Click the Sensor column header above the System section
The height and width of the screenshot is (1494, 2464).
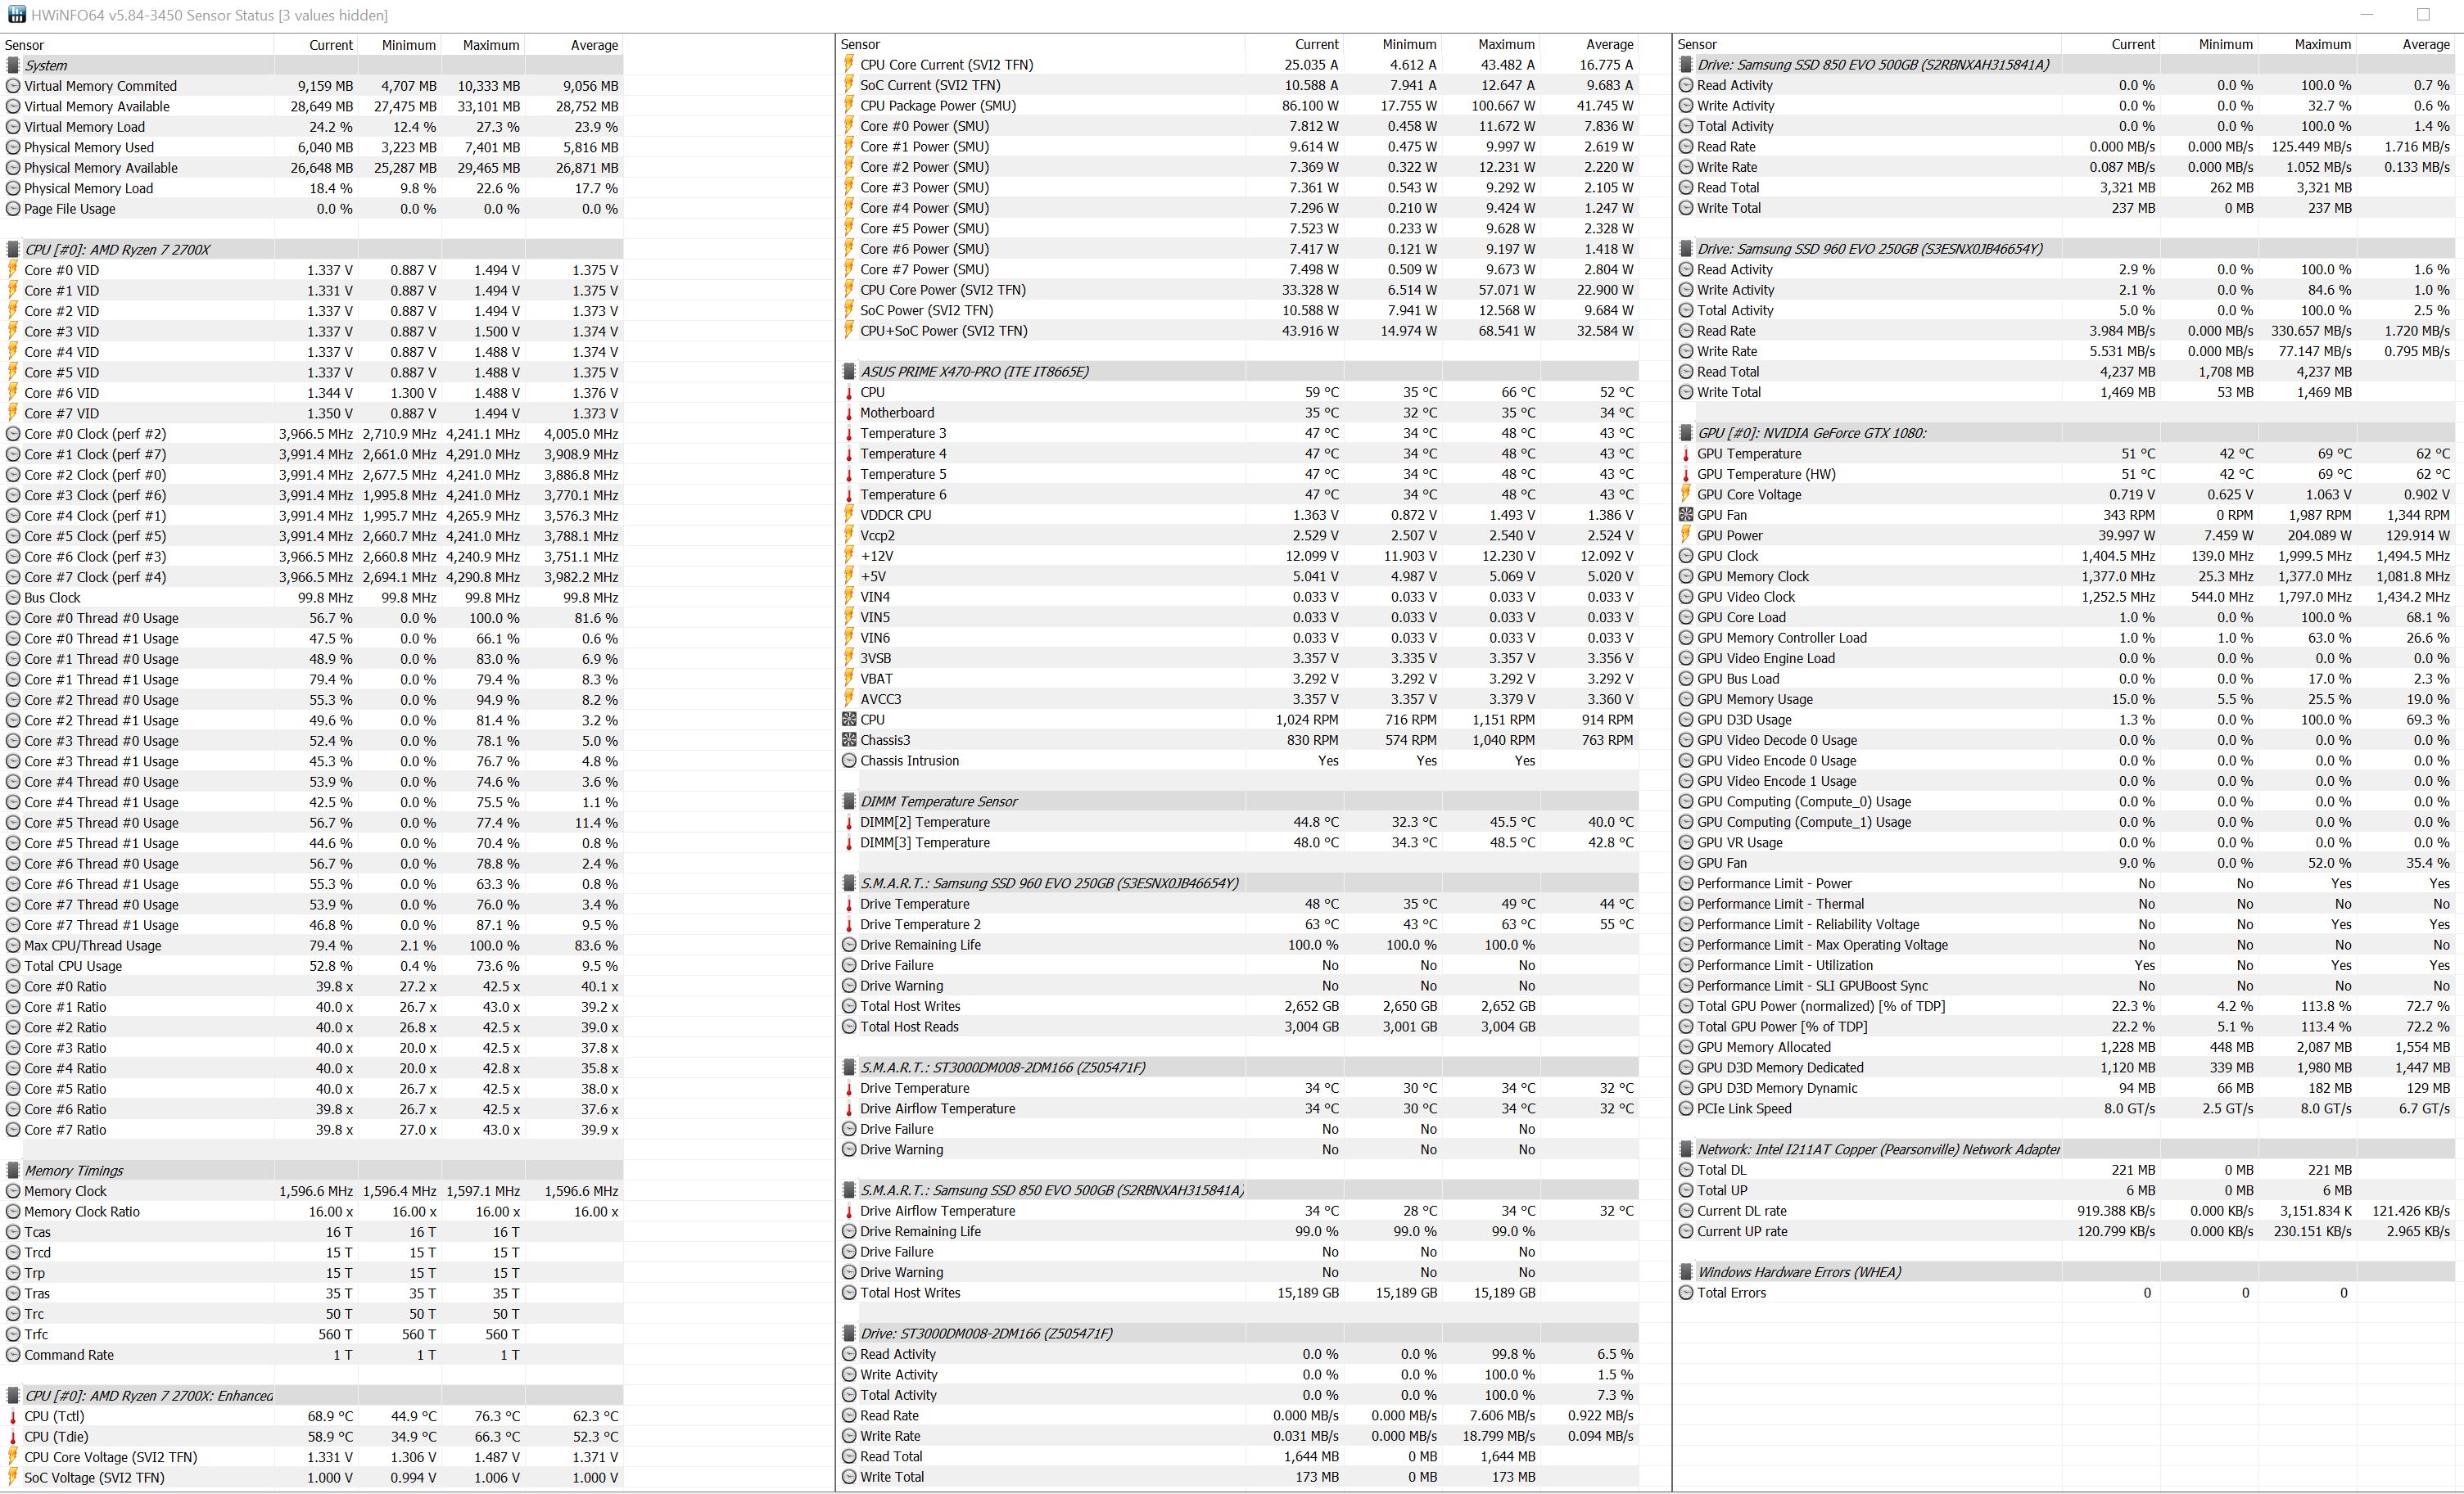(x=137, y=45)
